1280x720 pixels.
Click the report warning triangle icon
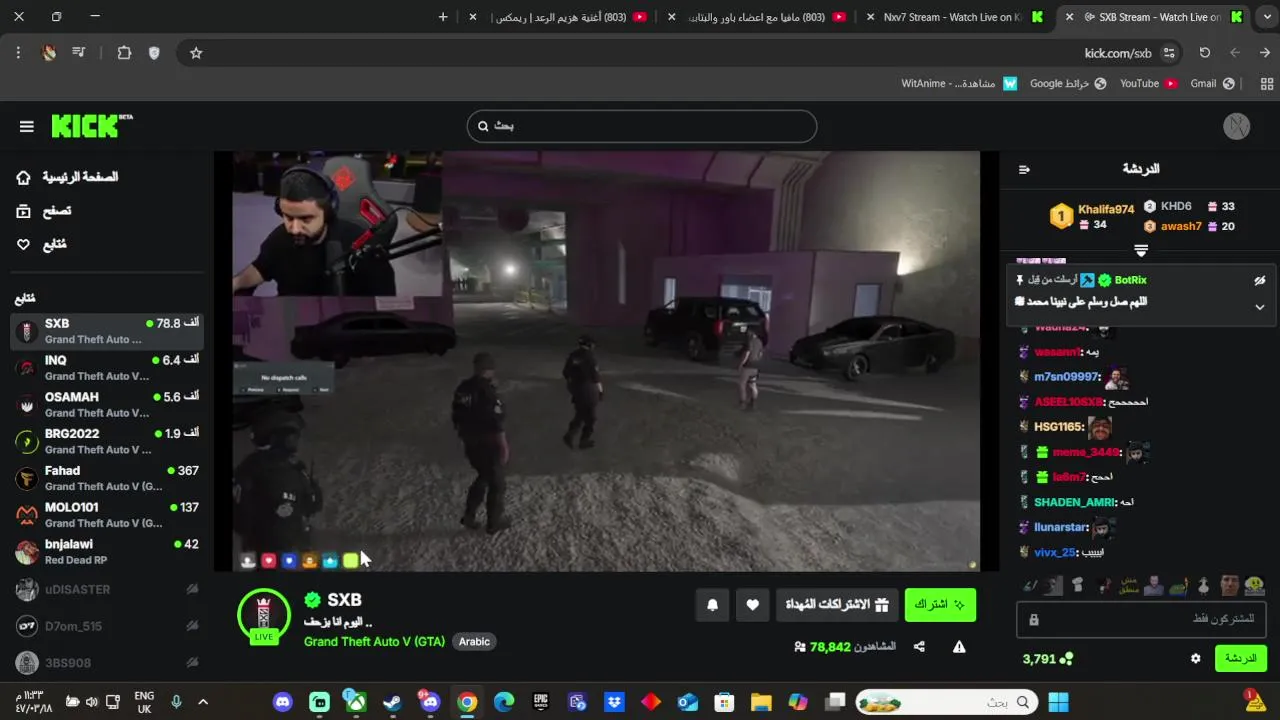[x=959, y=647]
